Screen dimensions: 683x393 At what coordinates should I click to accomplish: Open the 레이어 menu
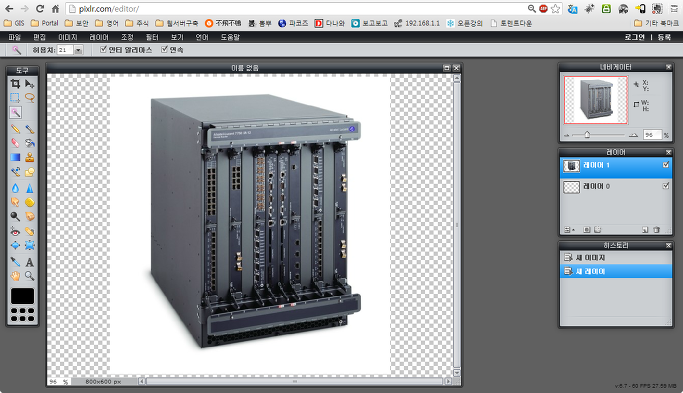(99, 37)
